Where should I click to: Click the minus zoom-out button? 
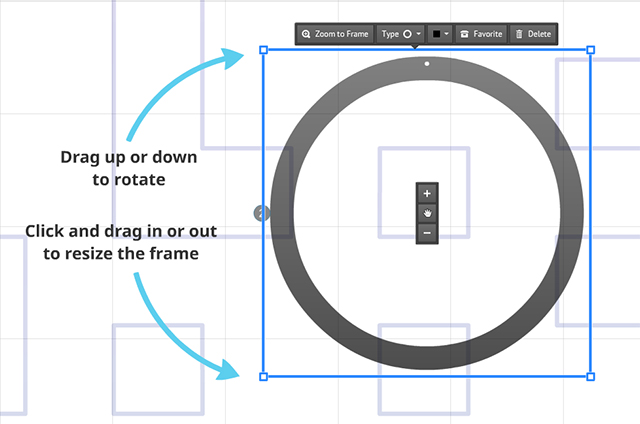pyautogui.click(x=427, y=233)
